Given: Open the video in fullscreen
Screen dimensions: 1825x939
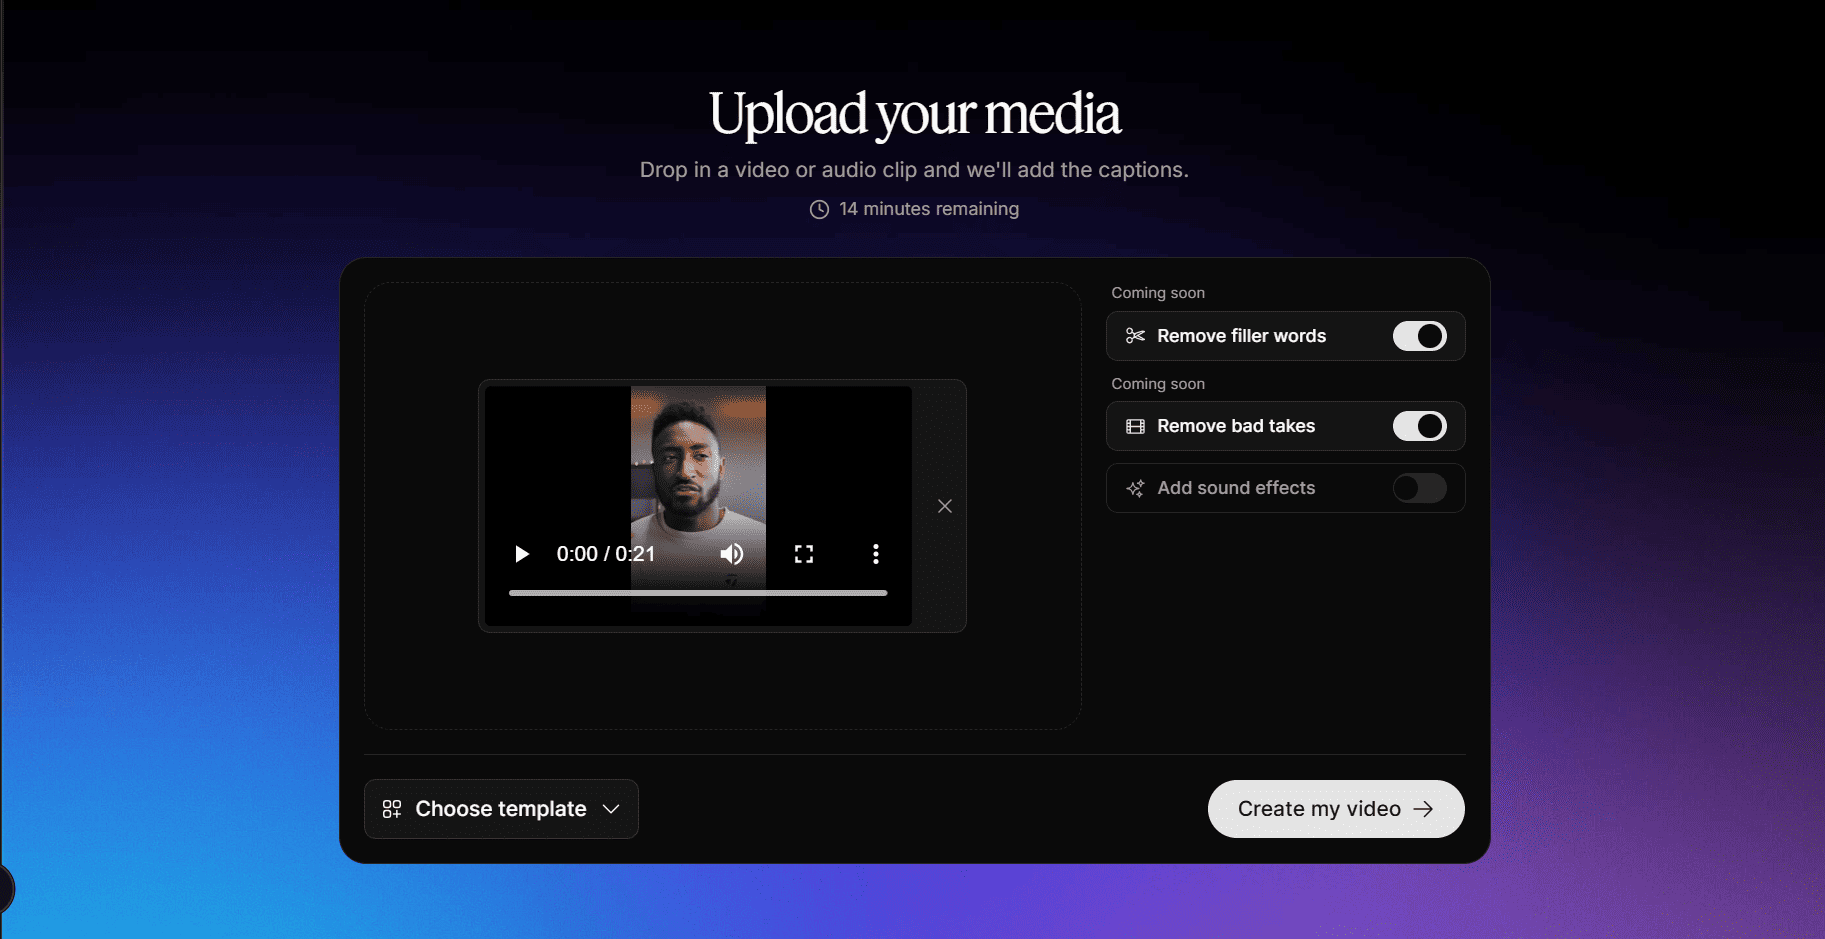Looking at the screenshot, I should coord(804,554).
